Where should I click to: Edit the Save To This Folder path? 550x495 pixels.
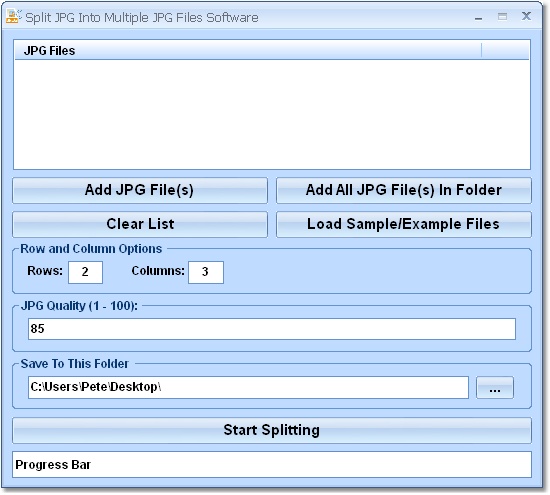(248, 388)
